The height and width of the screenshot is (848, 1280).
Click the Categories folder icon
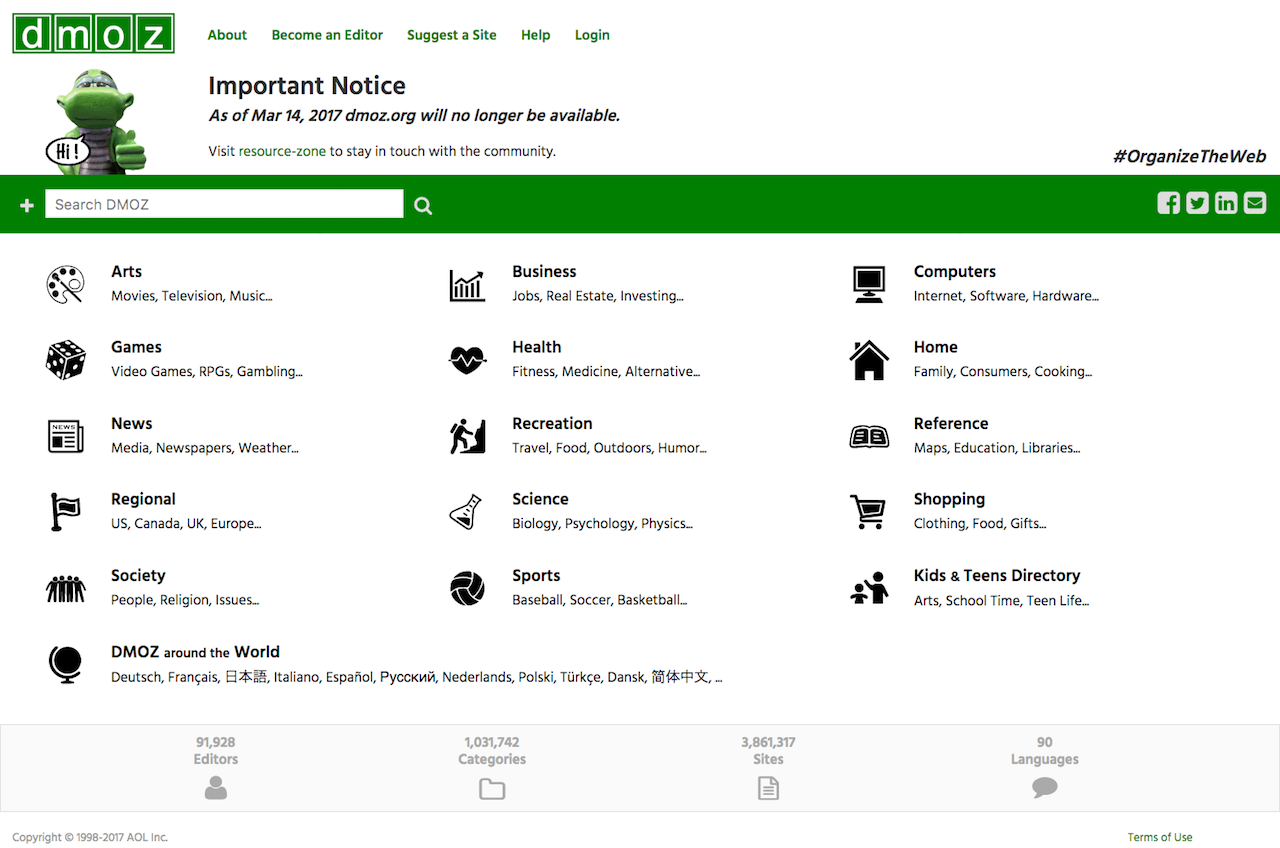(492, 789)
